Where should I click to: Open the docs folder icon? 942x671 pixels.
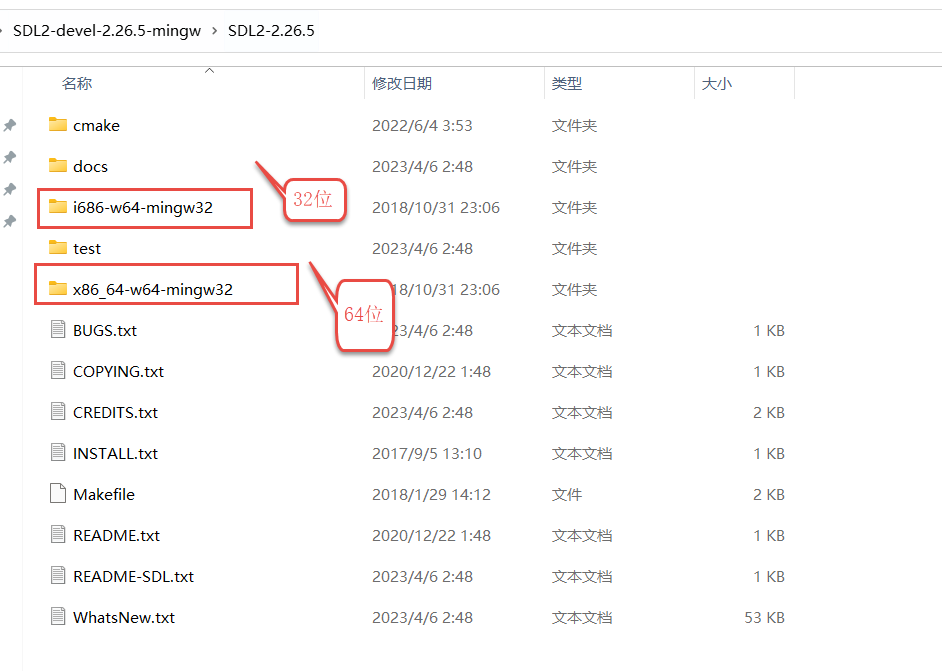pyautogui.click(x=60, y=165)
